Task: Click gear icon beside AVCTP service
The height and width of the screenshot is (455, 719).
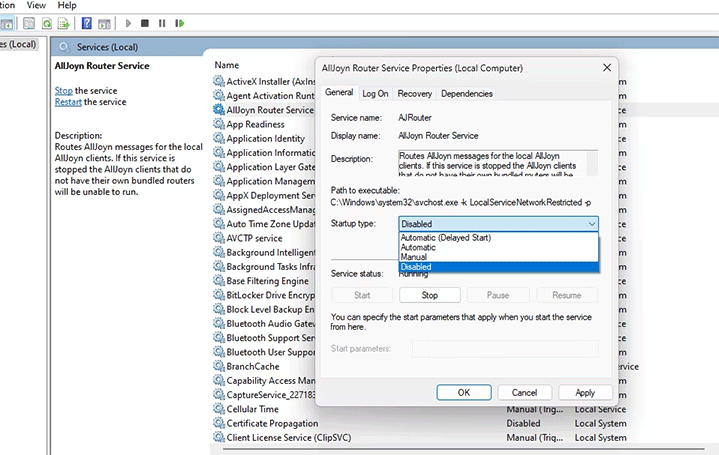Action: point(219,238)
